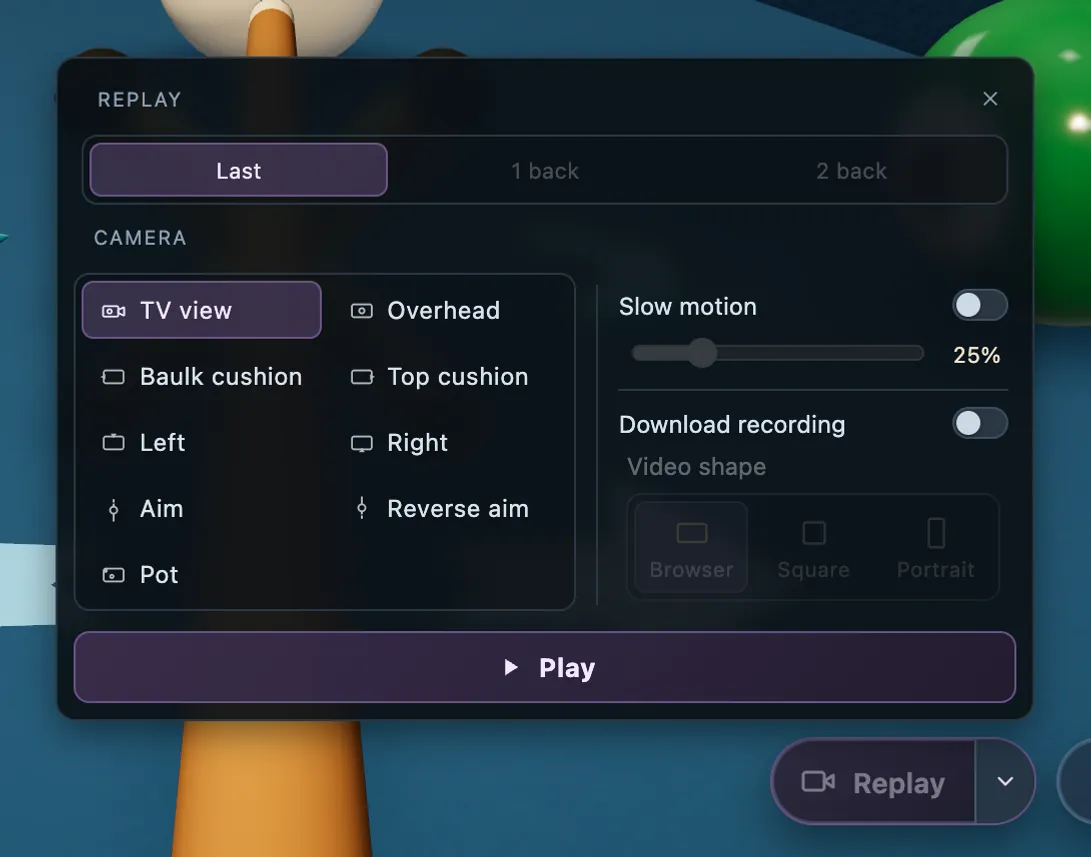Click the Baulk cushion camera icon
The image size is (1091, 857).
[x=113, y=377]
